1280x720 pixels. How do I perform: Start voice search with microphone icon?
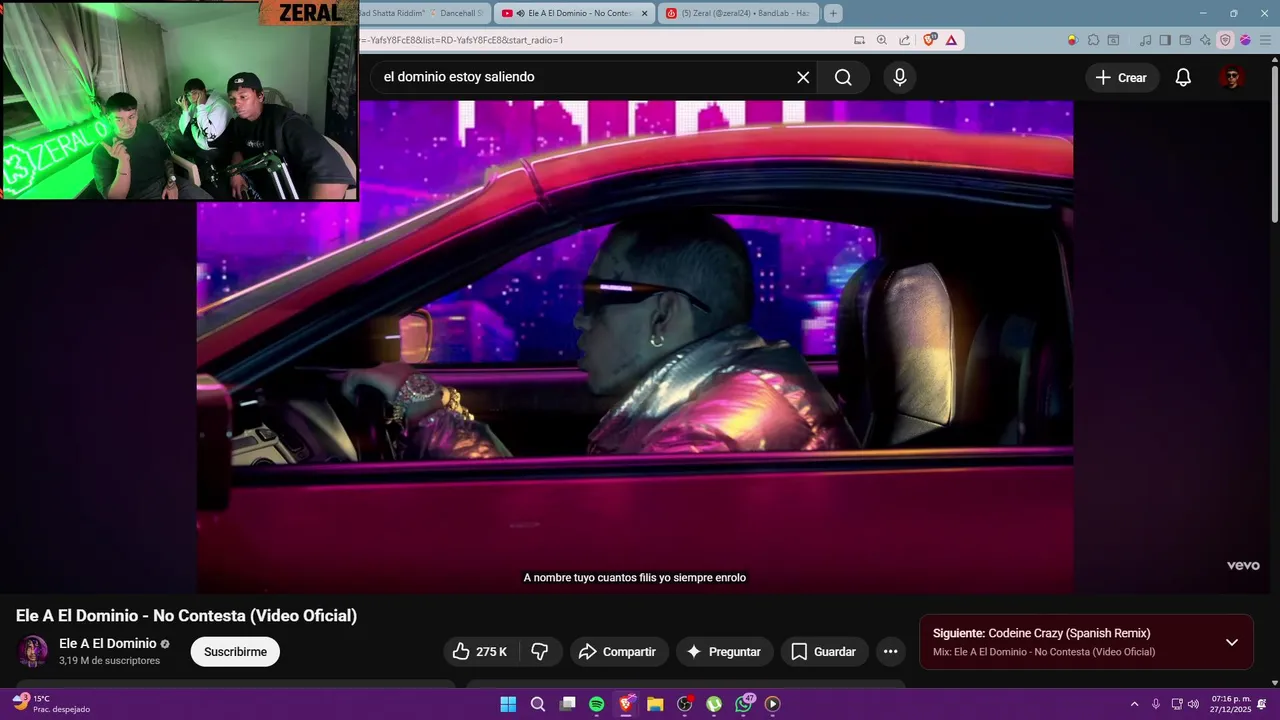(x=900, y=77)
